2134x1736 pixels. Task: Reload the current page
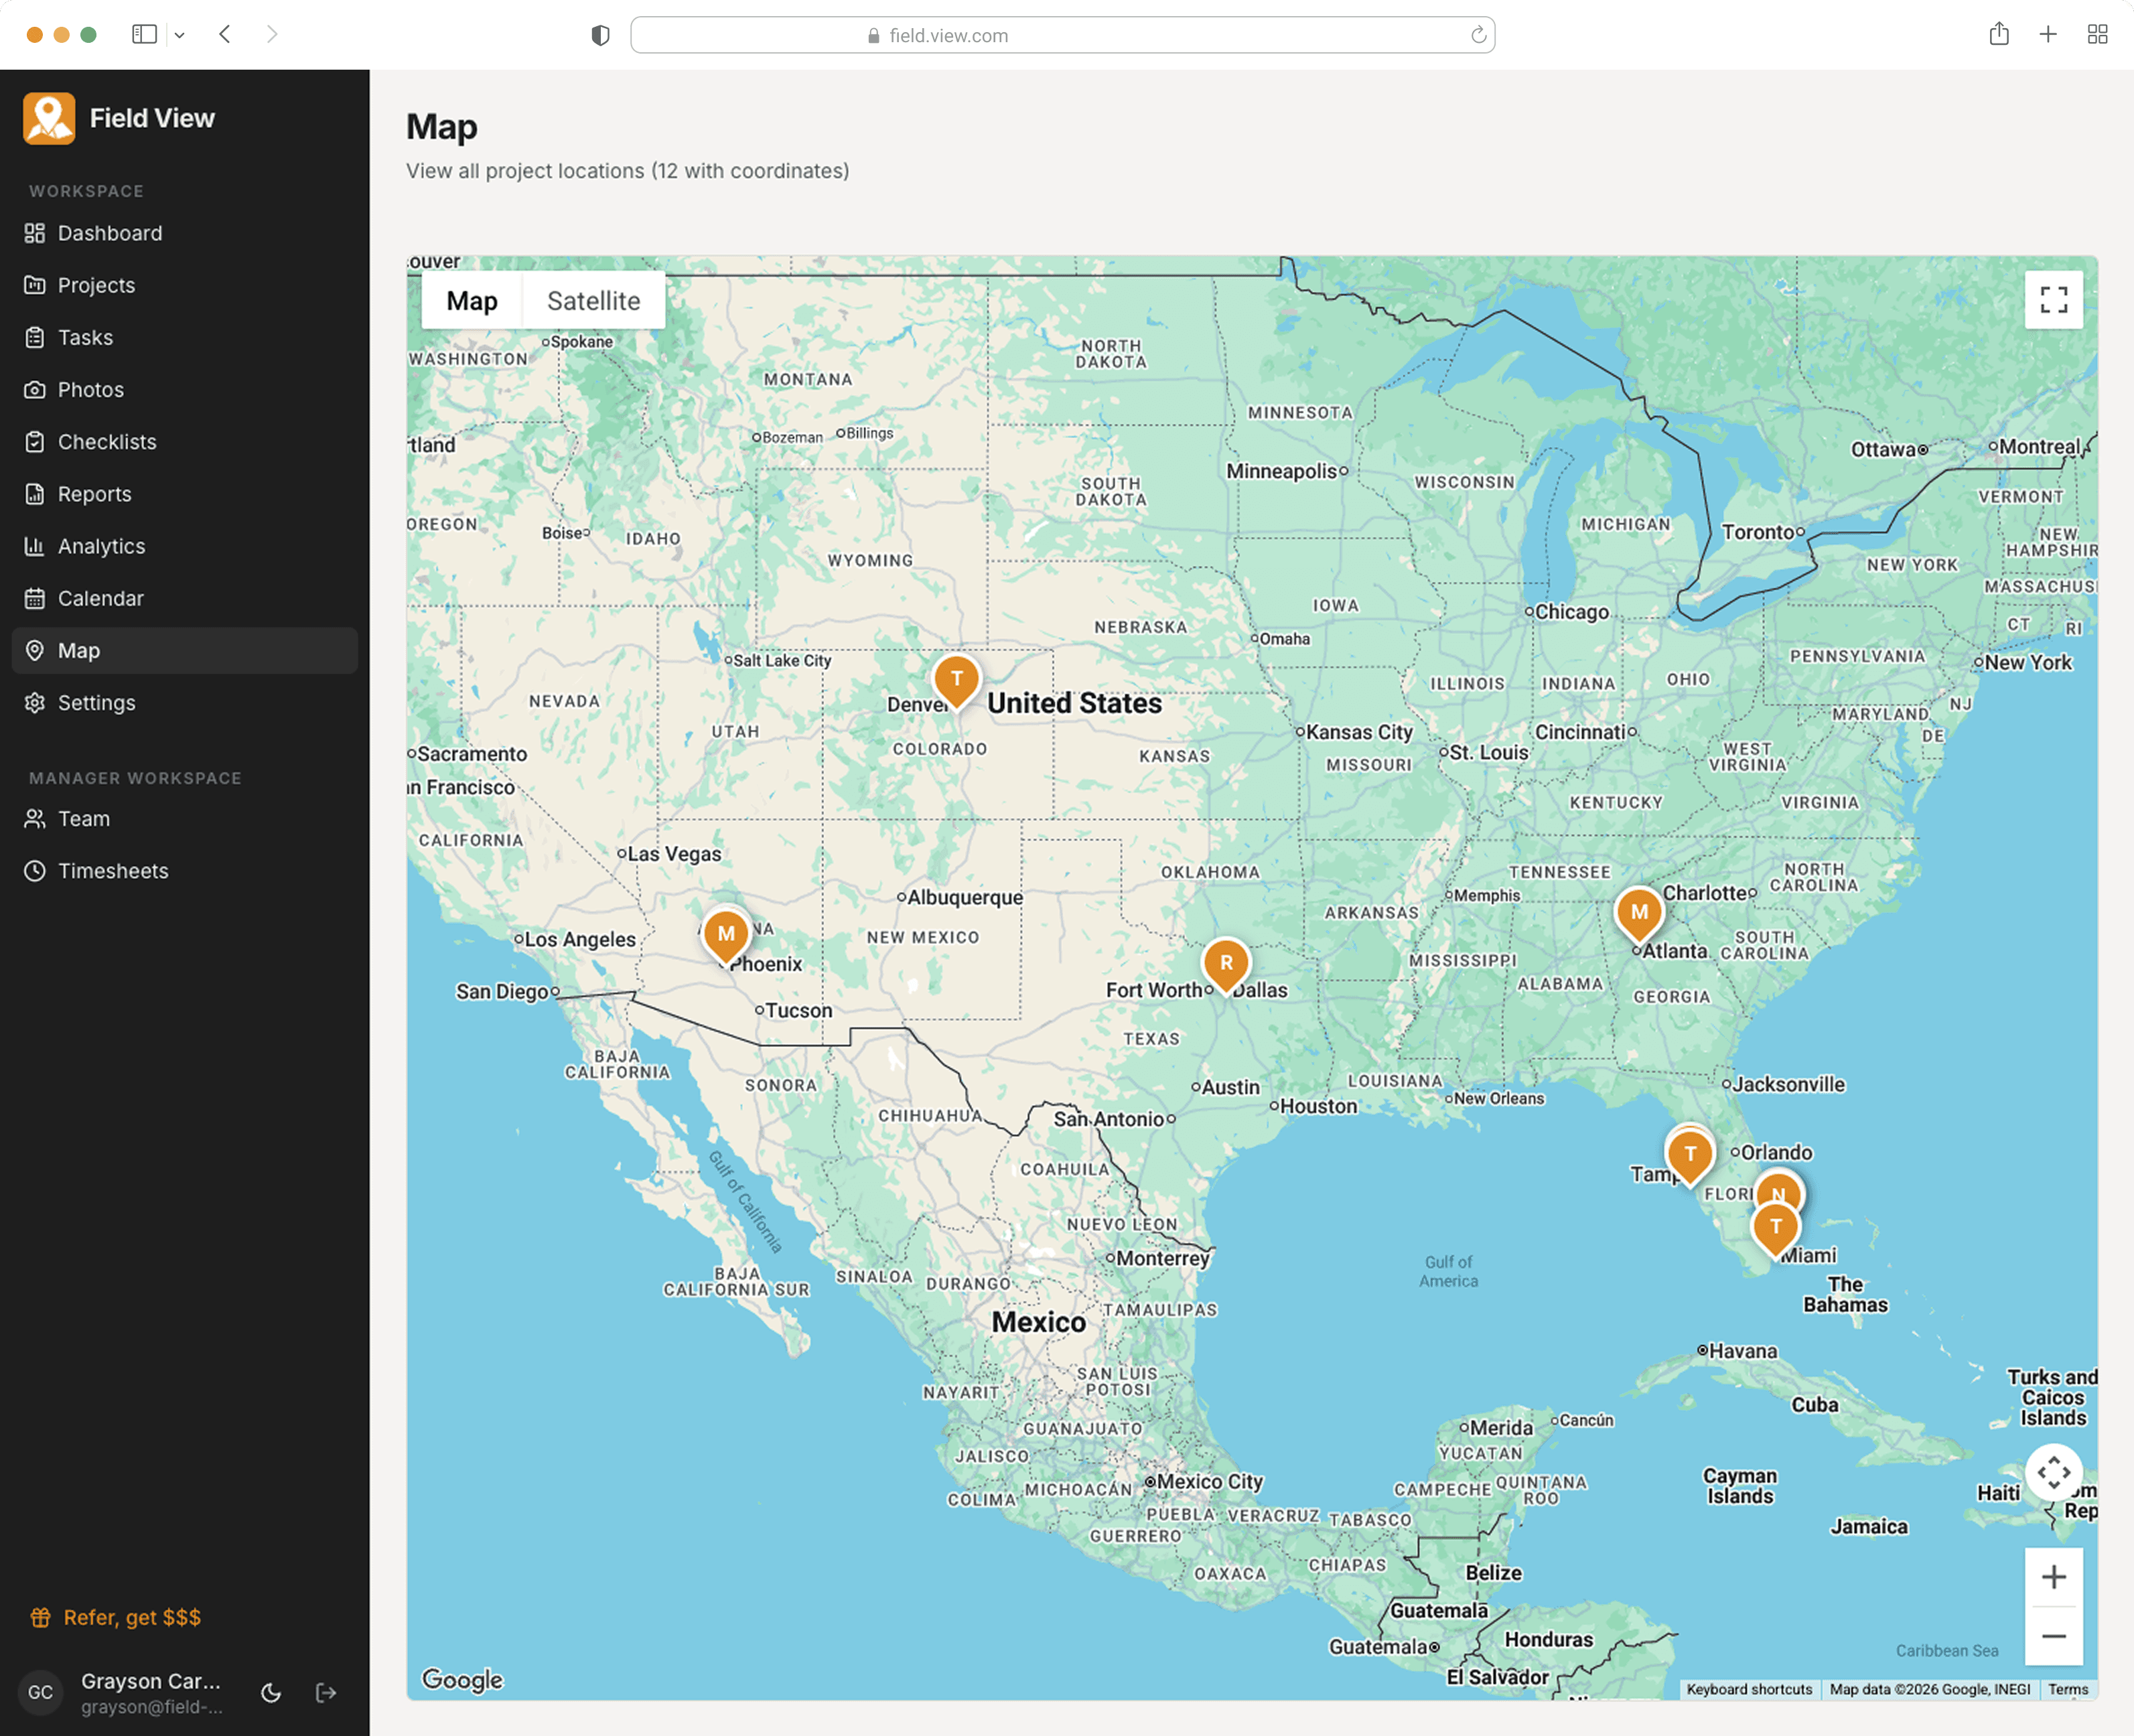[1478, 35]
